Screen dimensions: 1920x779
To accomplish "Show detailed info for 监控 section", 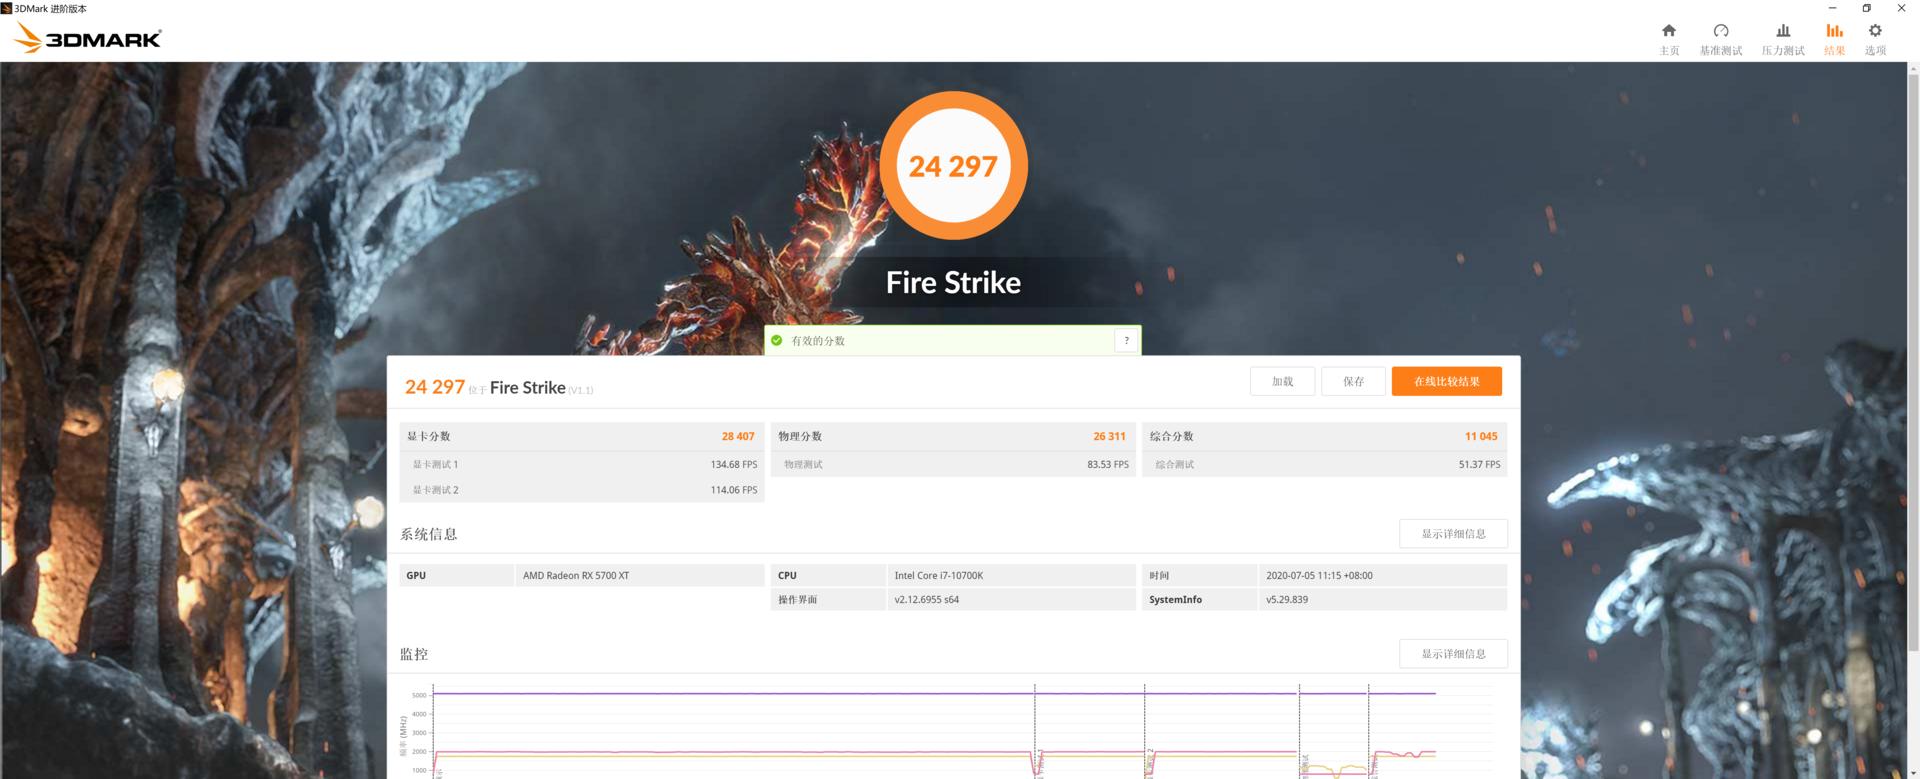I will 1453,654.
